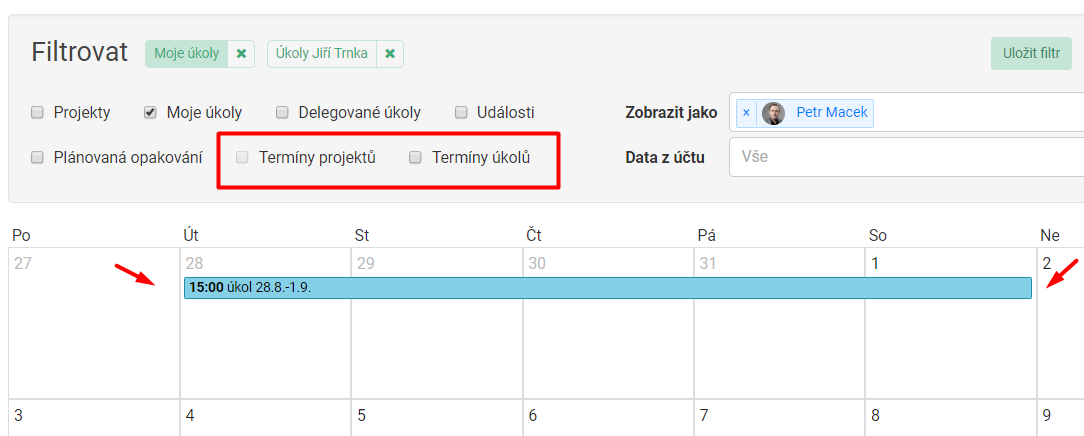Open the 15:00 úkol 28.8.-1.9. event

pos(607,288)
